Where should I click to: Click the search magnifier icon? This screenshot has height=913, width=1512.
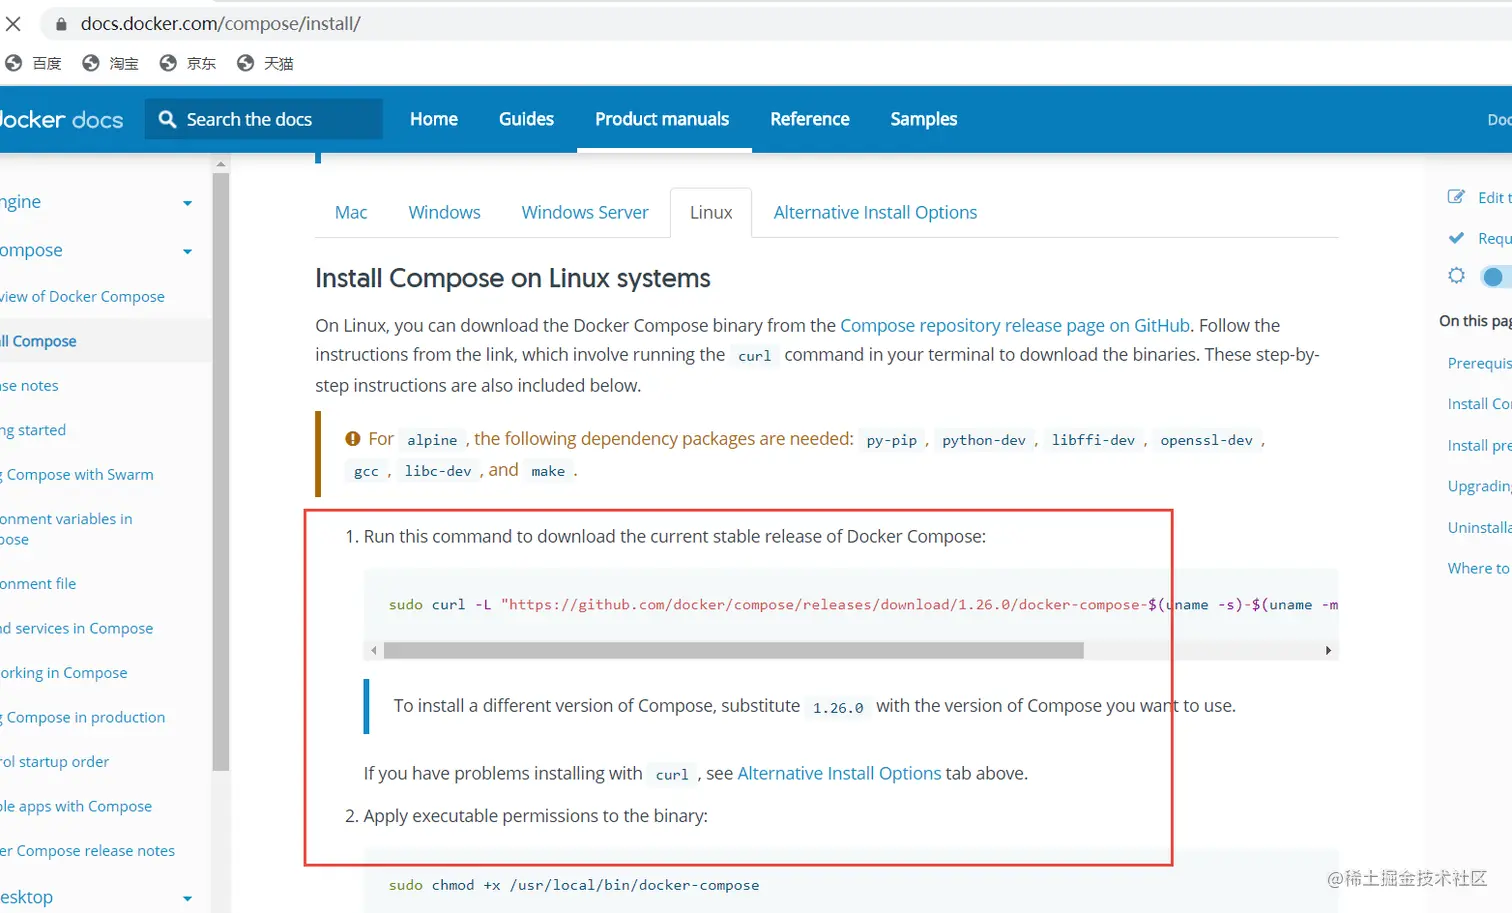pyautogui.click(x=168, y=119)
